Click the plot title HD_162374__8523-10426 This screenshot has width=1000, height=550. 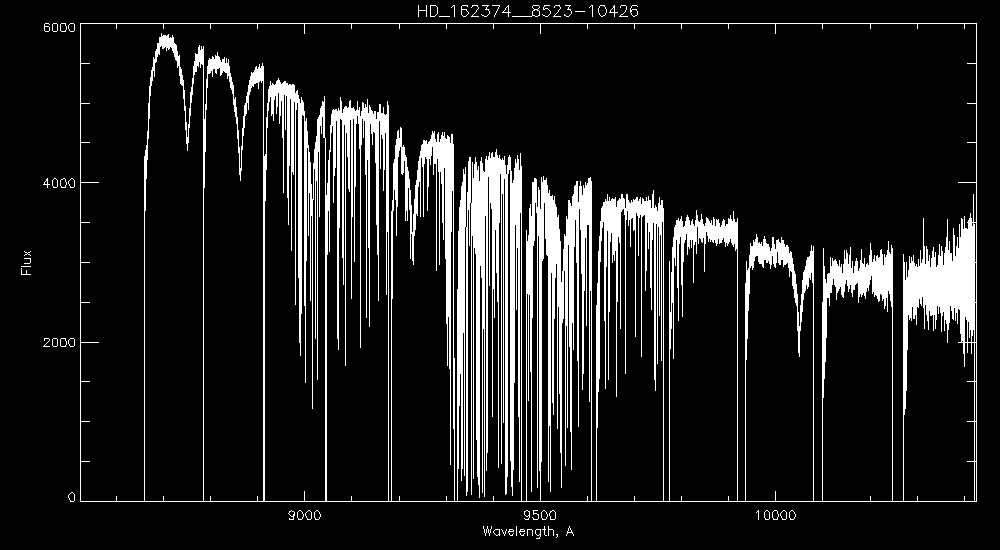click(527, 11)
